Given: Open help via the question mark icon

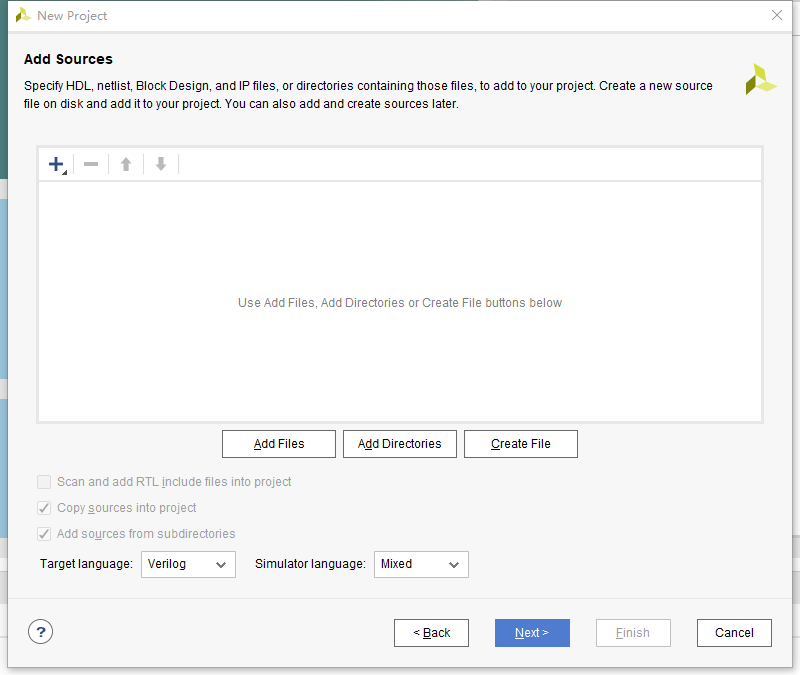Looking at the screenshot, I should [x=40, y=631].
